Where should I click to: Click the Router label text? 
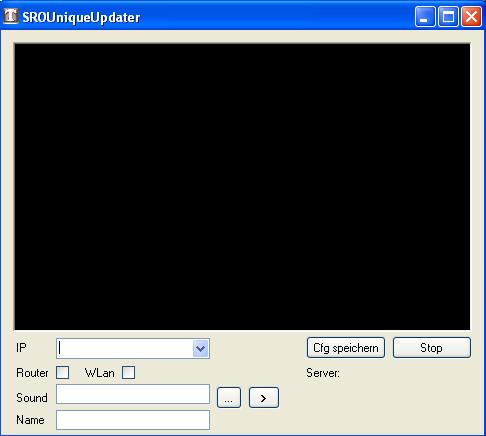coord(32,373)
